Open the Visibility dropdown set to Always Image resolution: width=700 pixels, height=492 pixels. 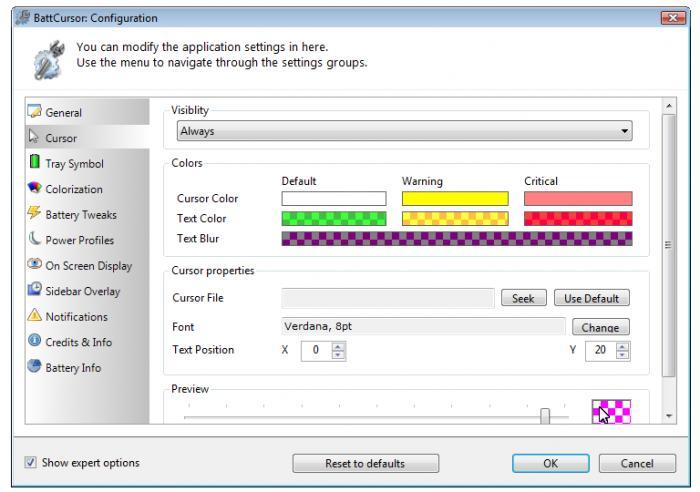pyautogui.click(x=404, y=131)
